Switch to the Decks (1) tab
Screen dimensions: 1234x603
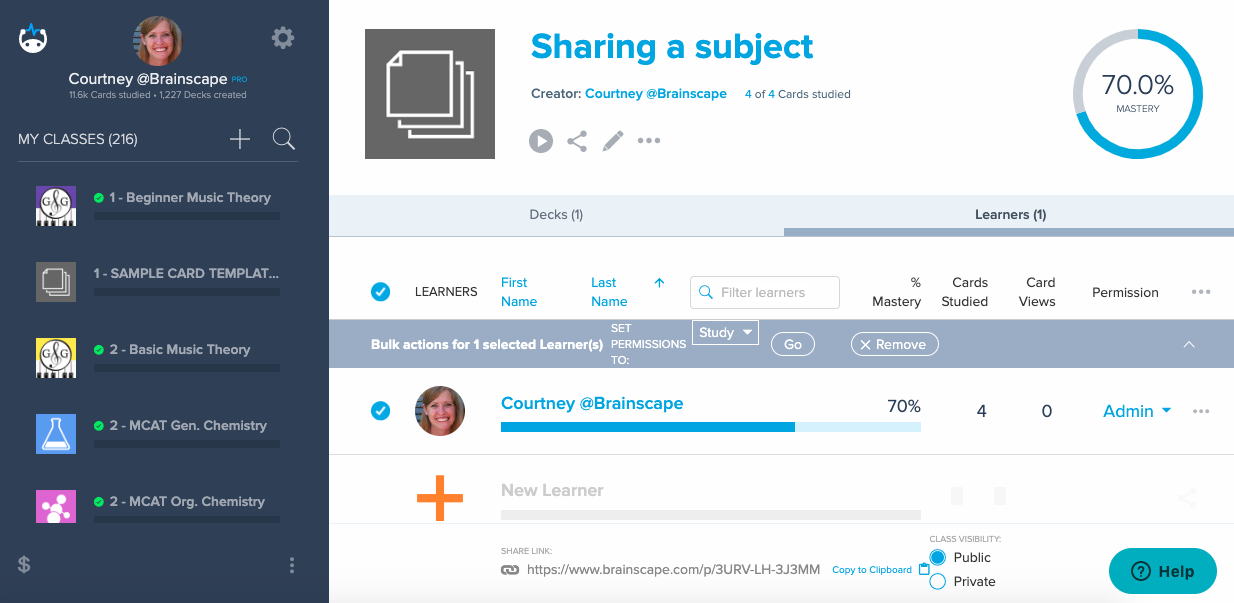click(x=556, y=215)
